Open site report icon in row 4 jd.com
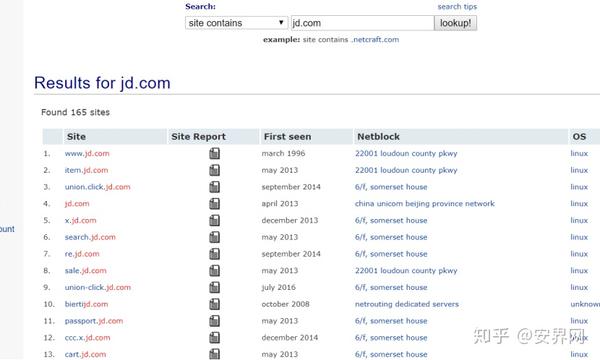 click(215, 204)
